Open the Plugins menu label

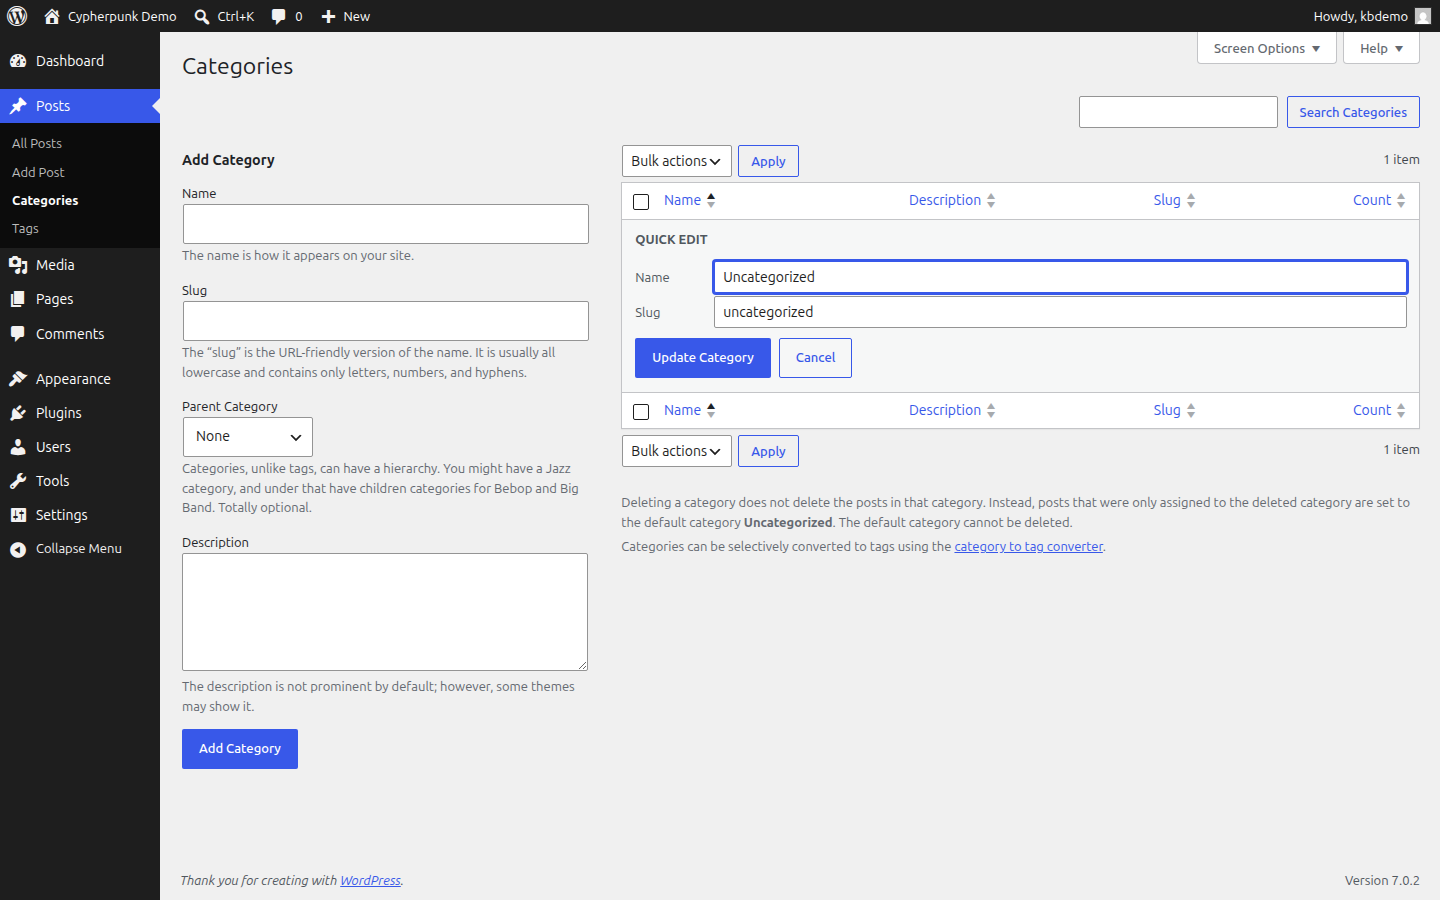(x=59, y=413)
